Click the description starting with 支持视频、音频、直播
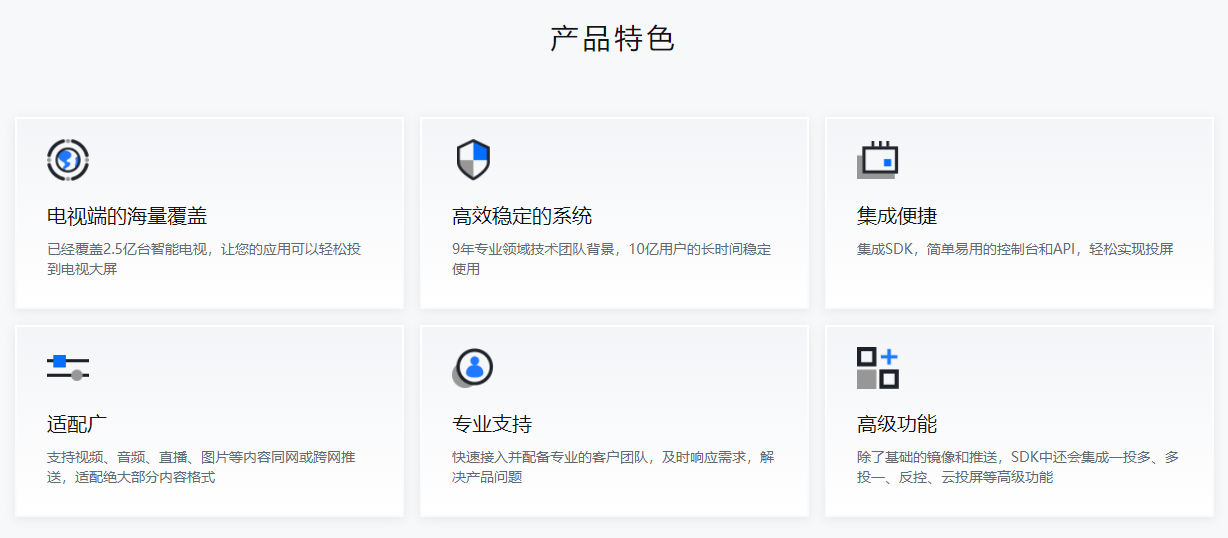 point(200,457)
